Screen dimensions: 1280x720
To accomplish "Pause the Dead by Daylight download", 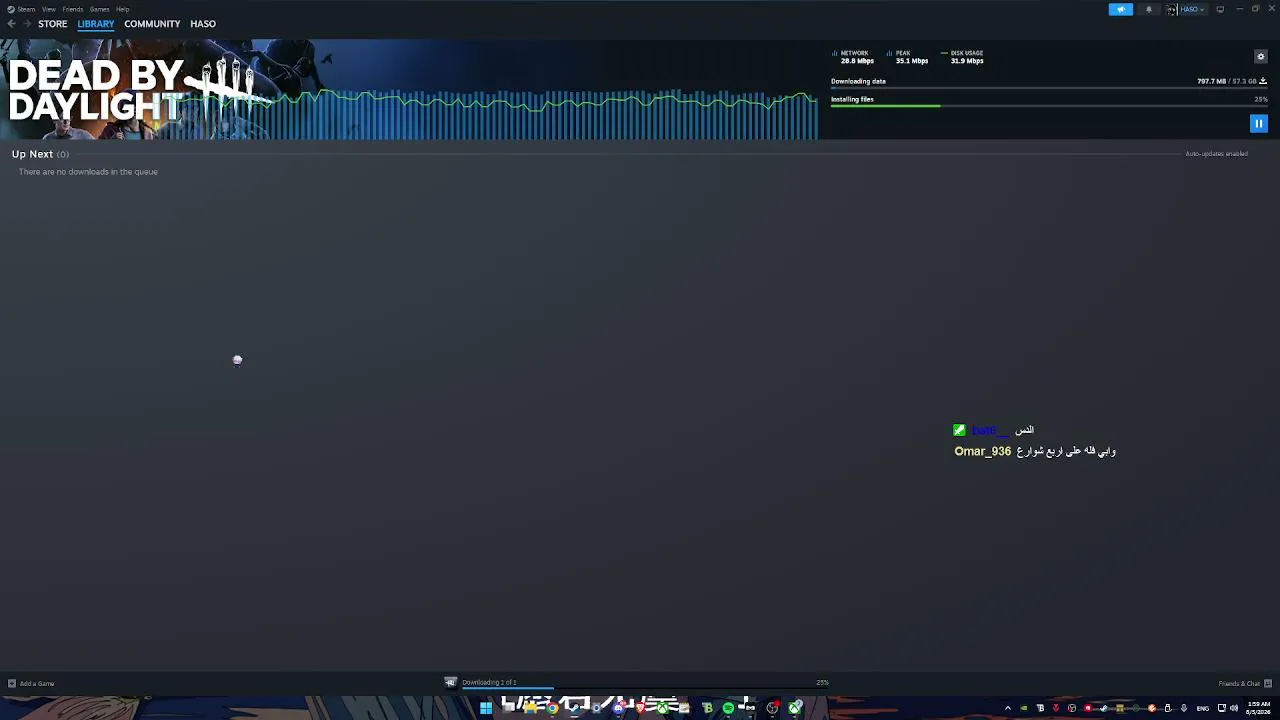I will point(1259,123).
